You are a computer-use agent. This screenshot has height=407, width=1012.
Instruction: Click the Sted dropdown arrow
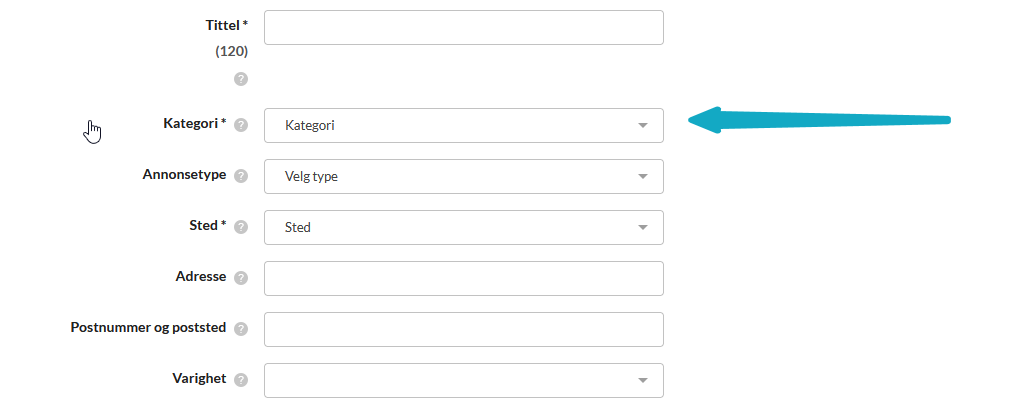pos(643,228)
